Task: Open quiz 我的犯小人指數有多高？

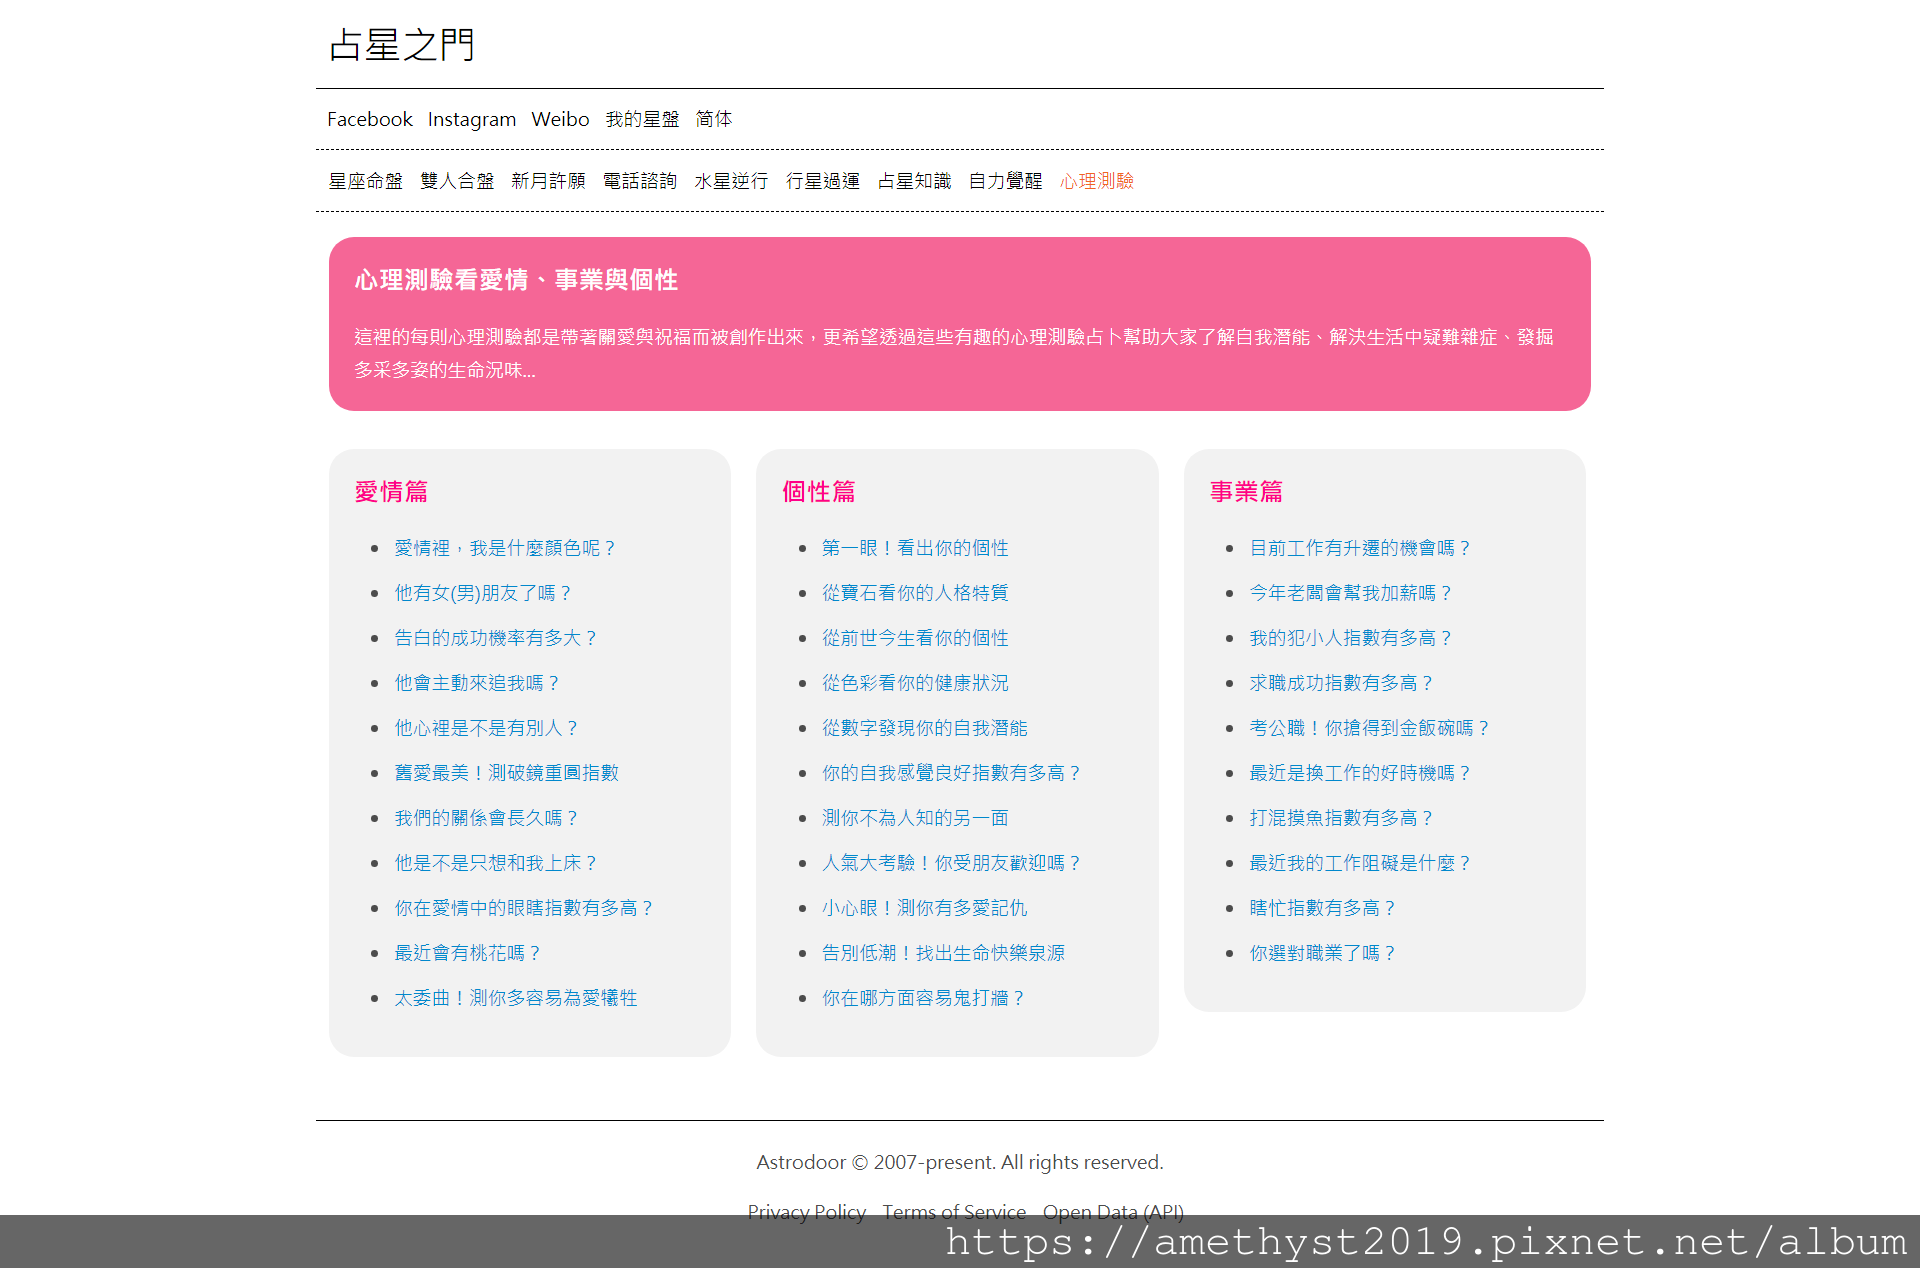Action: click(1352, 638)
